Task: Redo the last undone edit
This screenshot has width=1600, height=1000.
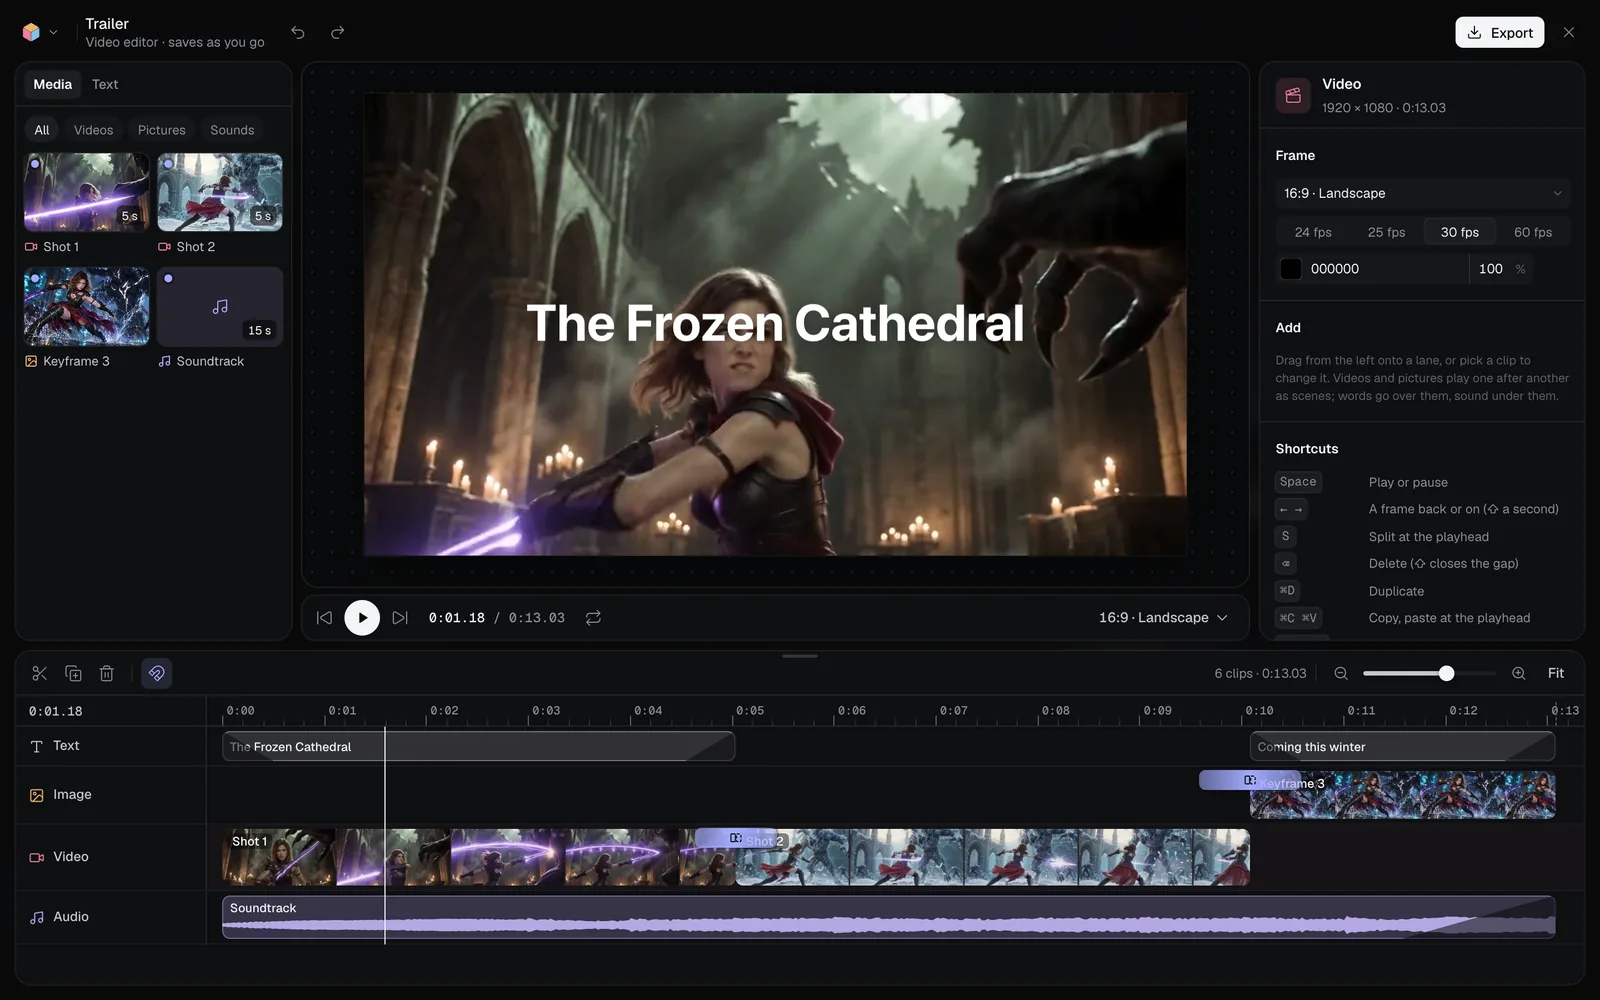Action: click(338, 32)
